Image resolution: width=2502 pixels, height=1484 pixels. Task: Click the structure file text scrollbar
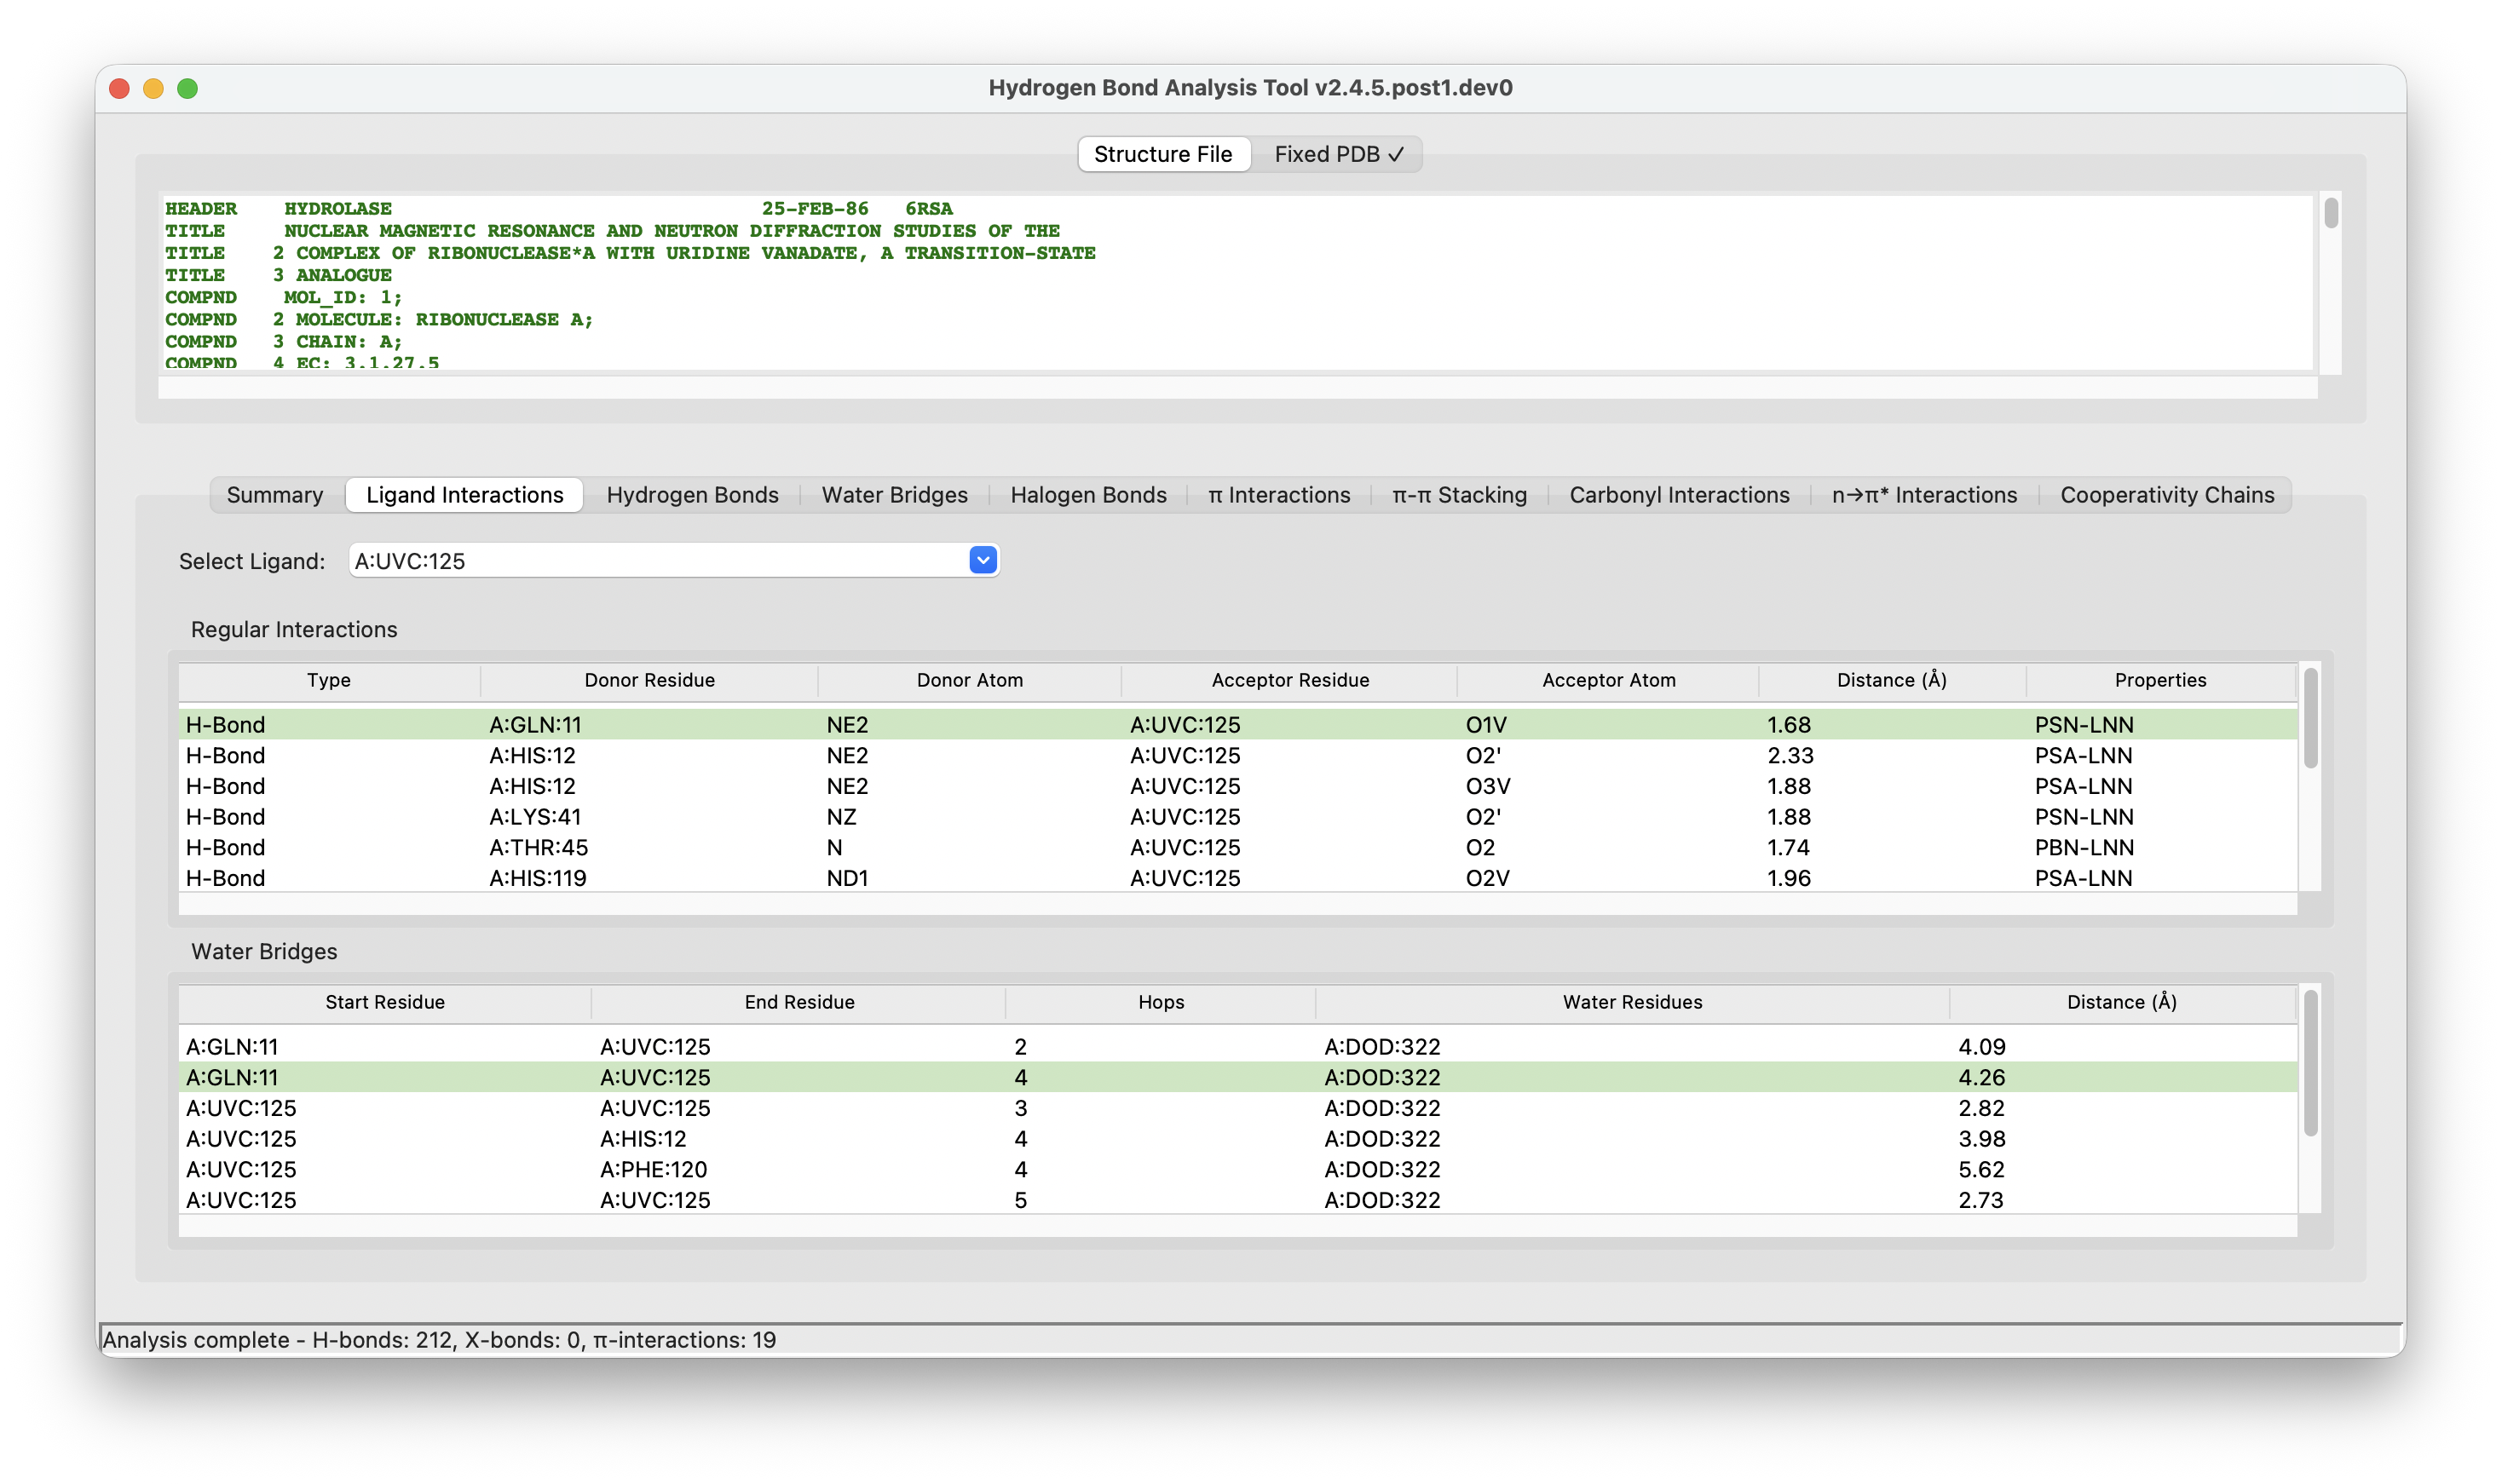point(2331,213)
